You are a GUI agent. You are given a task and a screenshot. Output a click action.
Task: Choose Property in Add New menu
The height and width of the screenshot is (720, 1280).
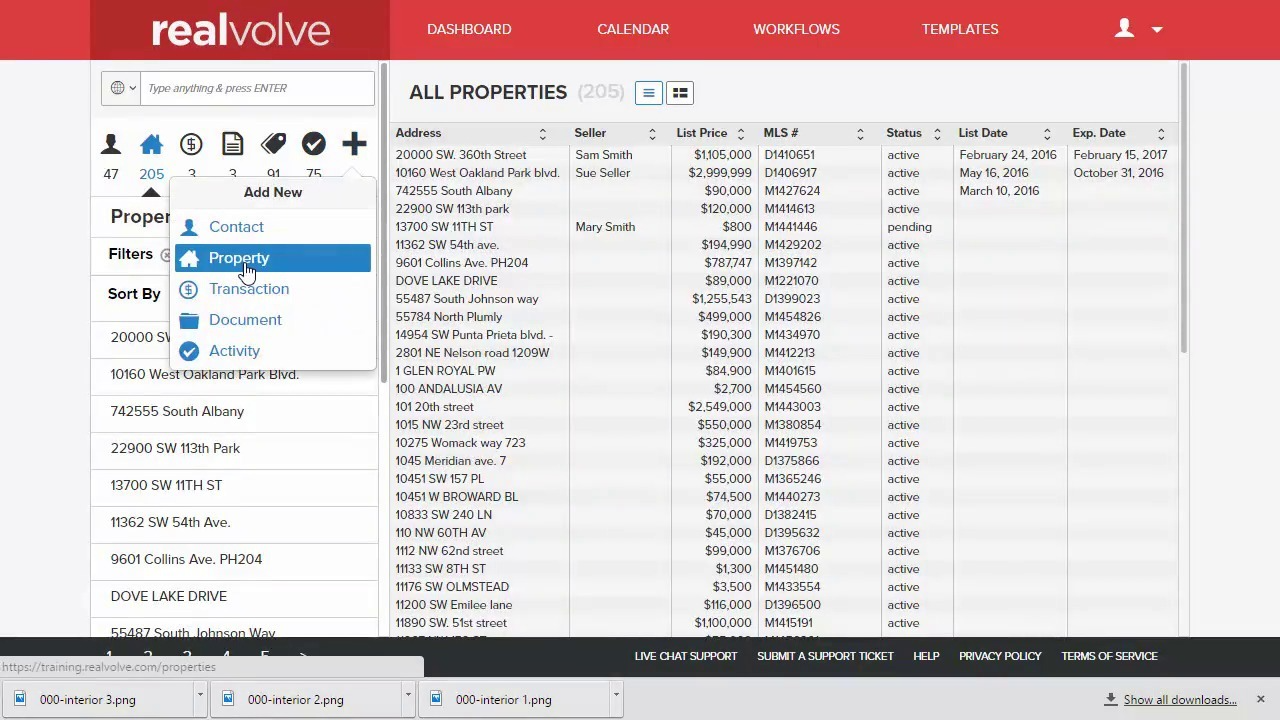click(x=272, y=258)
